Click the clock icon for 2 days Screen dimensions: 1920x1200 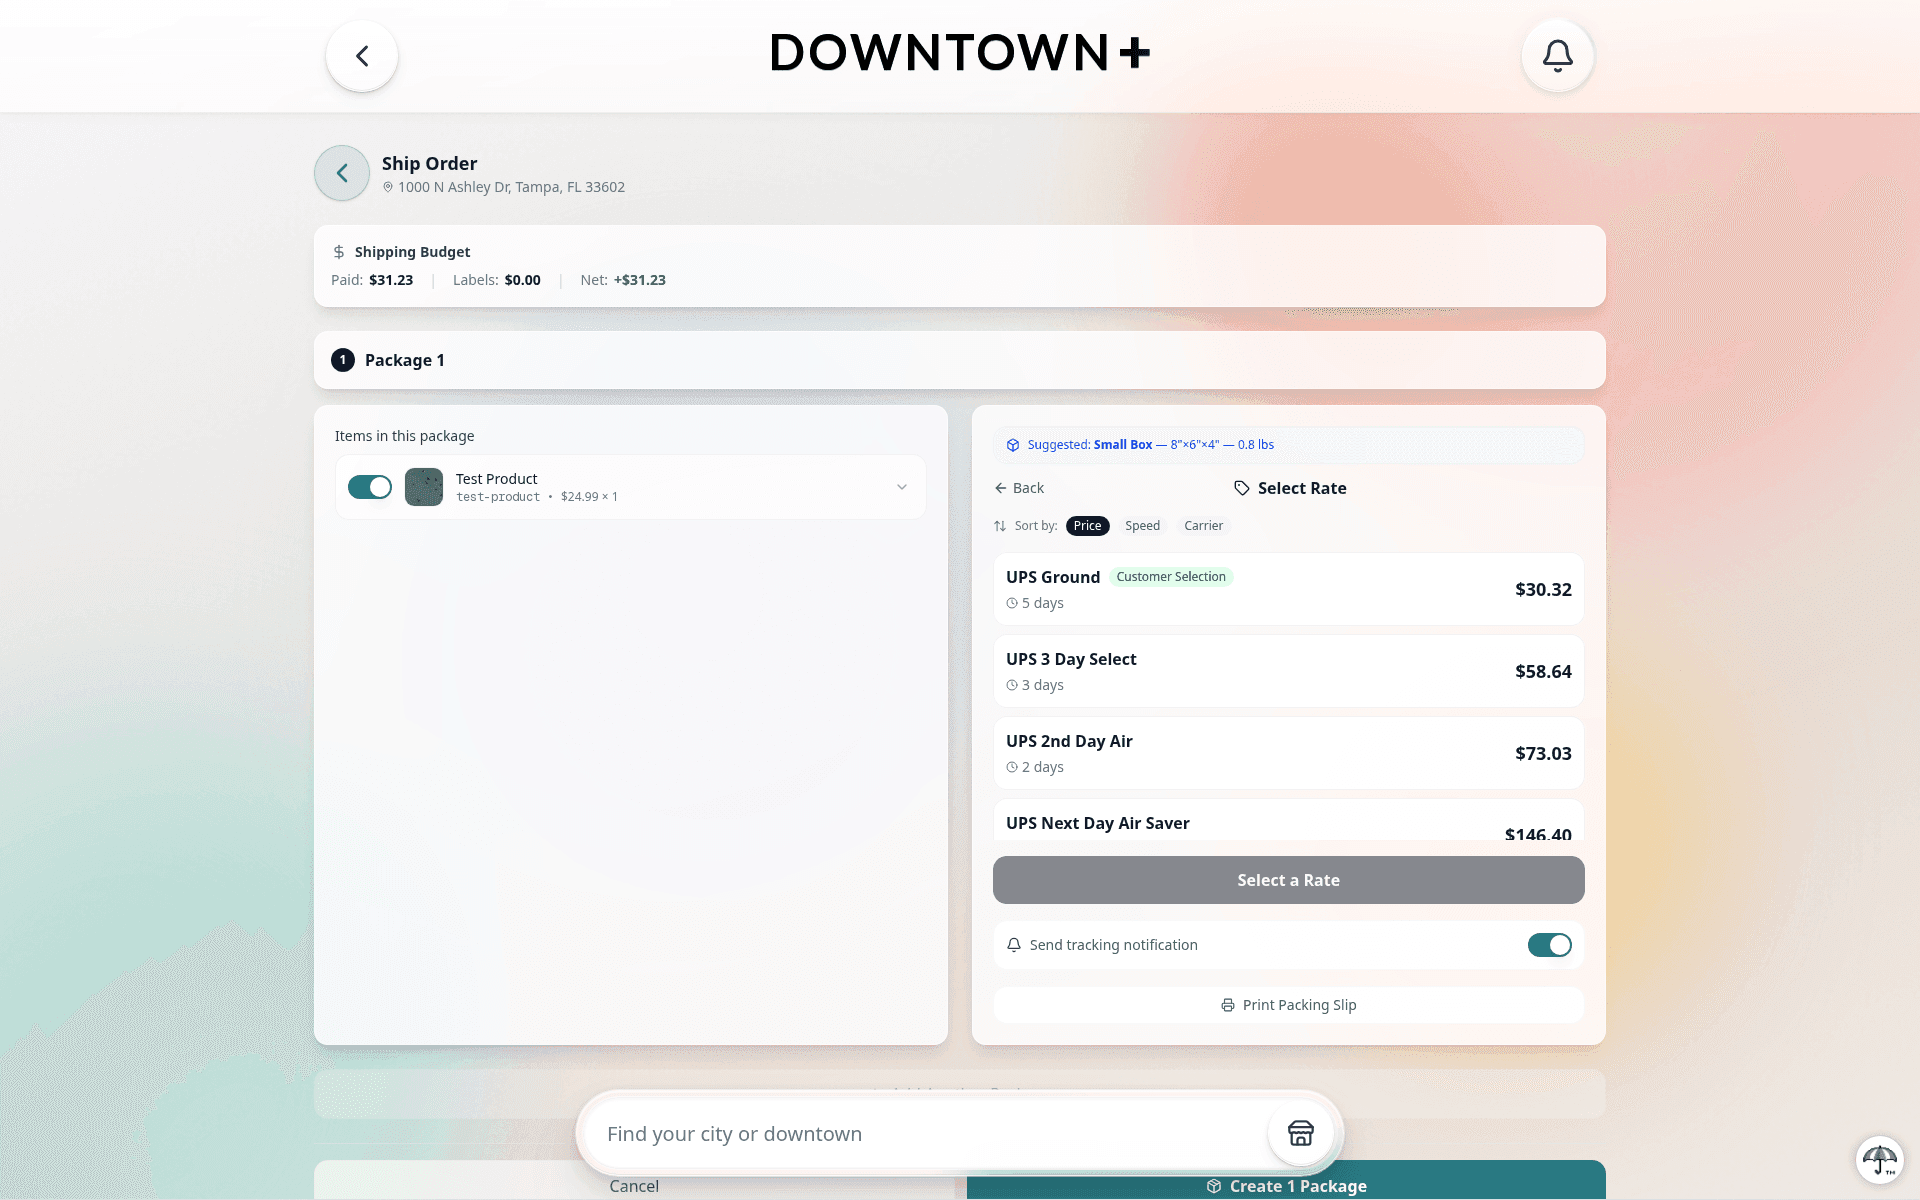click(1012, 767)
